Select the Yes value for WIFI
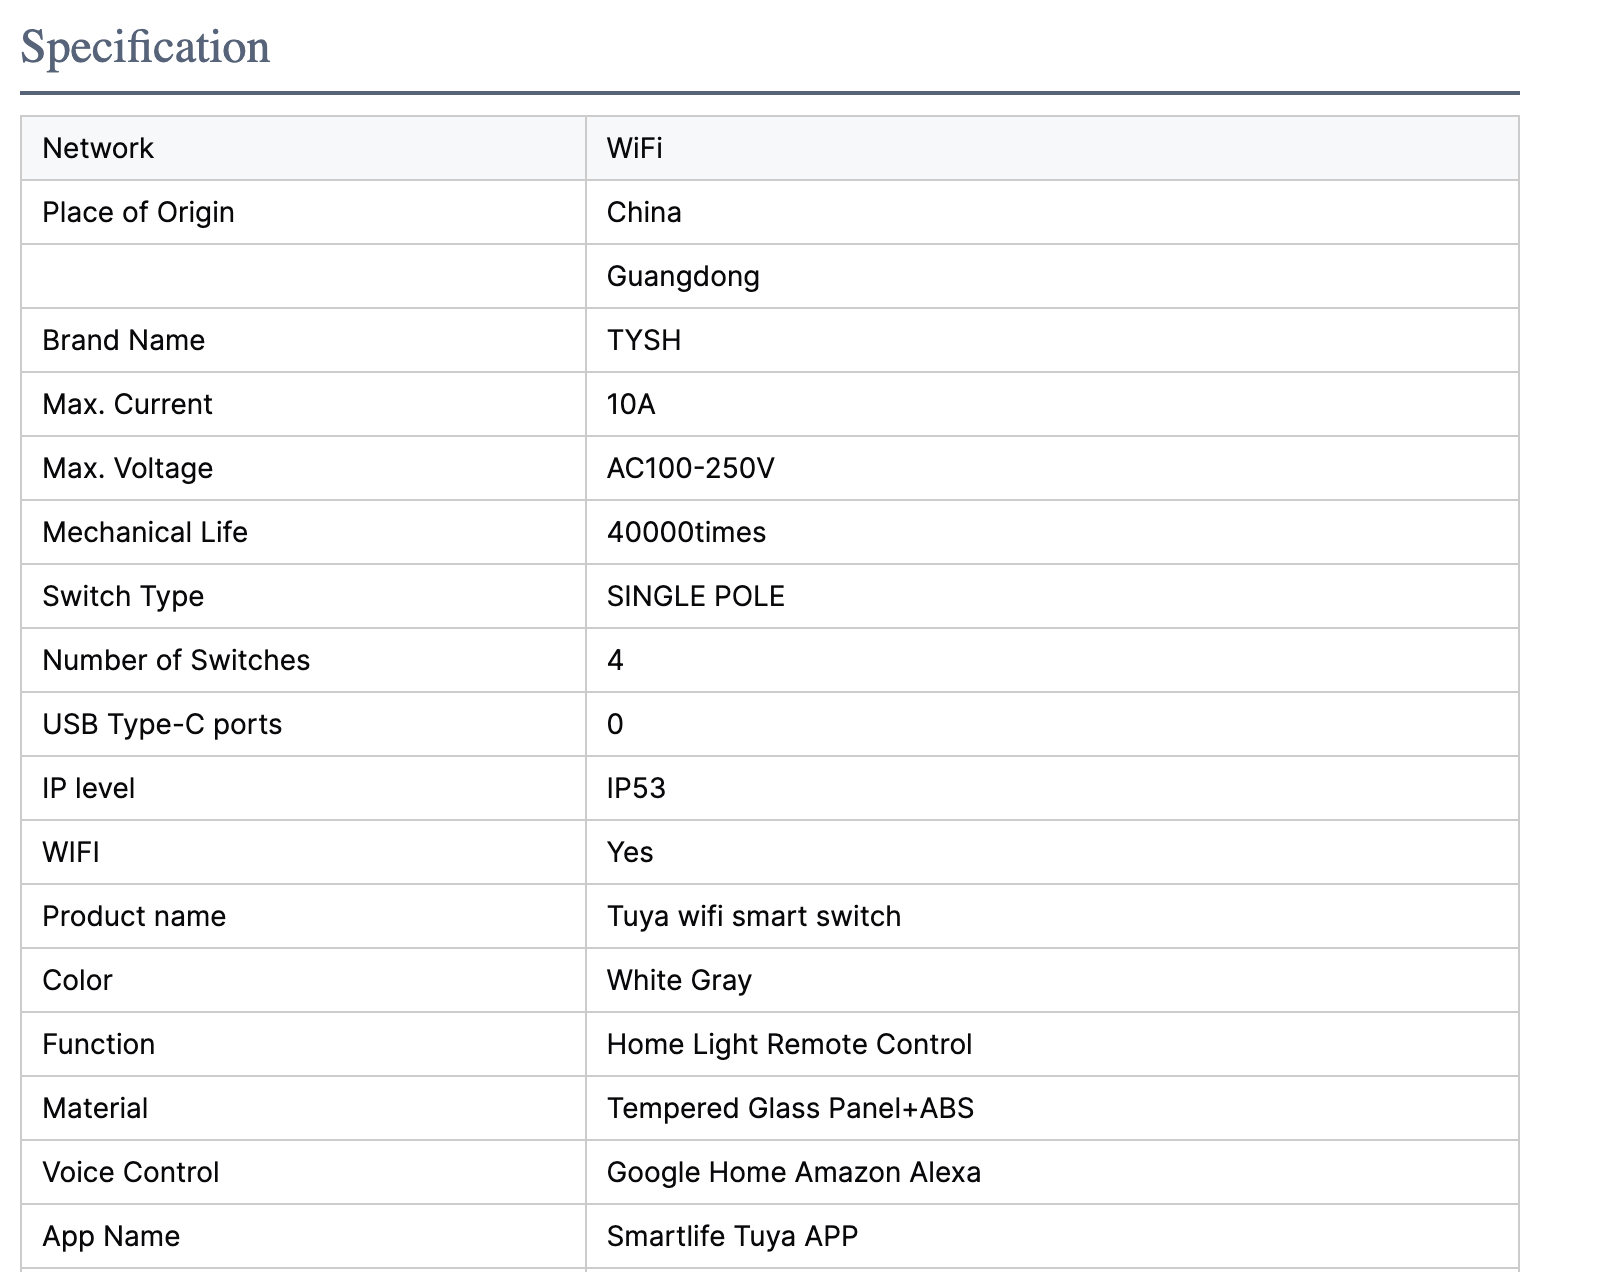 point(630,852)
